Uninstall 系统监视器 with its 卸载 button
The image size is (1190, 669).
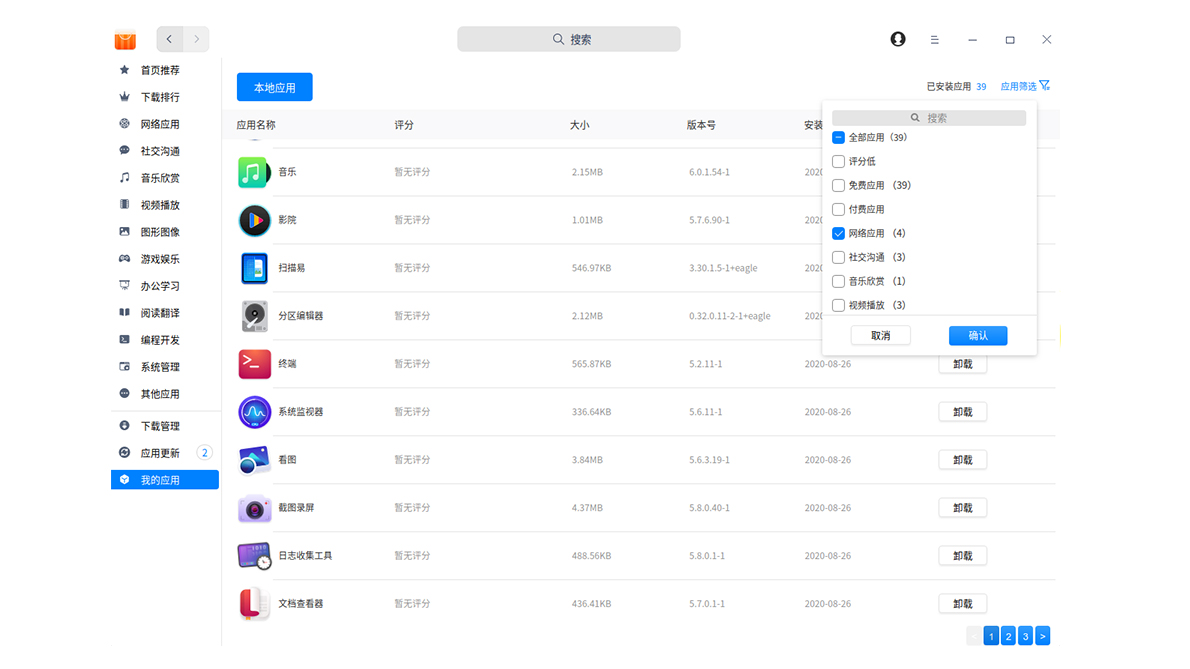[962, 412]
